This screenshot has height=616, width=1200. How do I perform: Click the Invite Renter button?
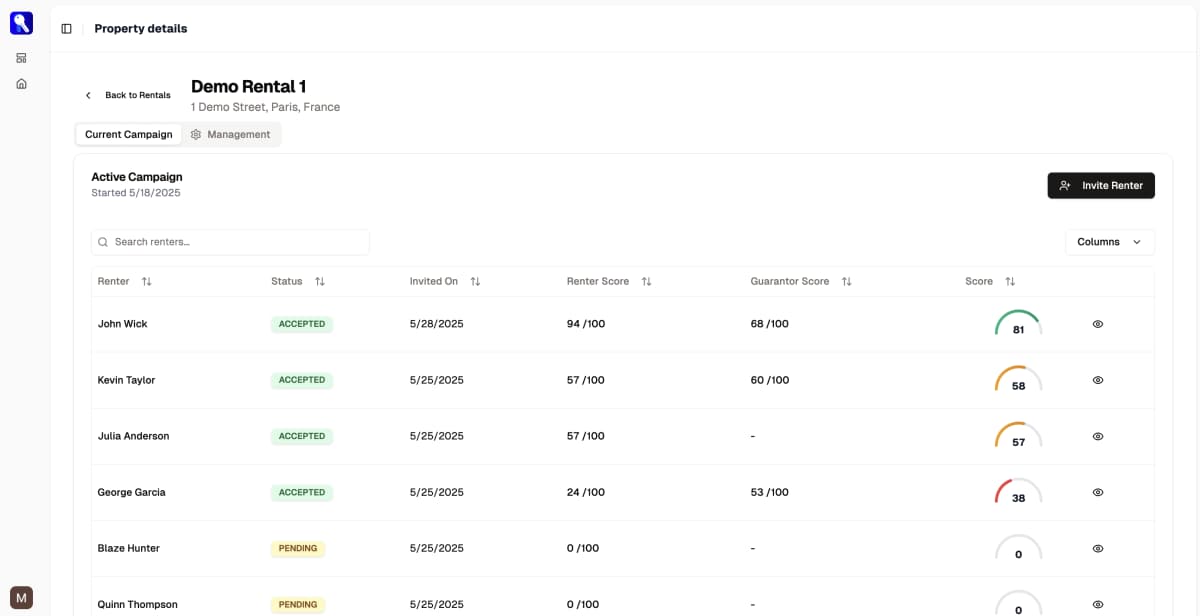pos(1100,186)
